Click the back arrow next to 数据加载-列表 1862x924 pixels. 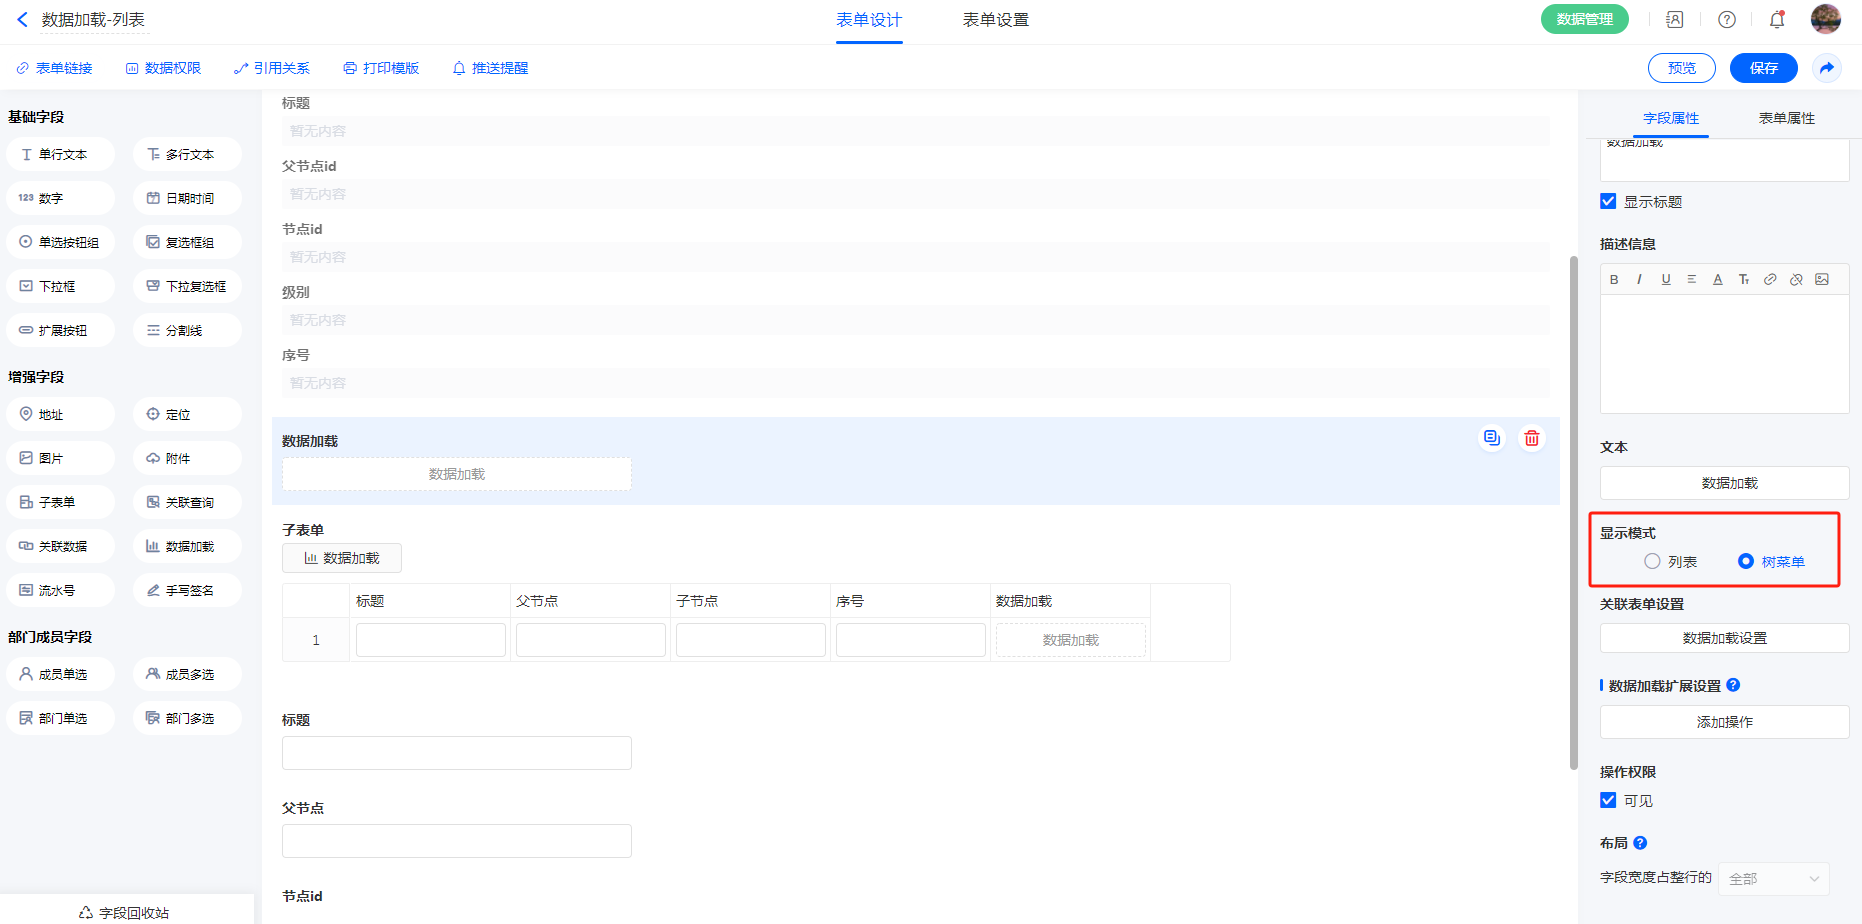[x=22, y=20]
